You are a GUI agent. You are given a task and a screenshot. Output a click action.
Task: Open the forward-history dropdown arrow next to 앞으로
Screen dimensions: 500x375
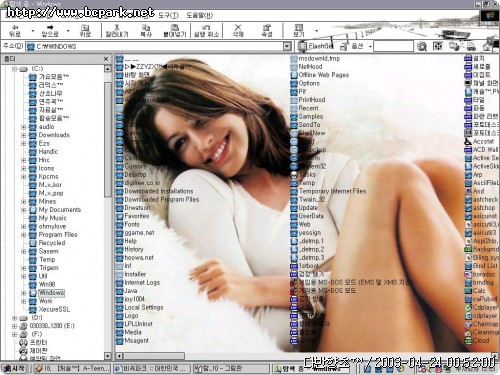pyautogui.click(x=68, y=31)
